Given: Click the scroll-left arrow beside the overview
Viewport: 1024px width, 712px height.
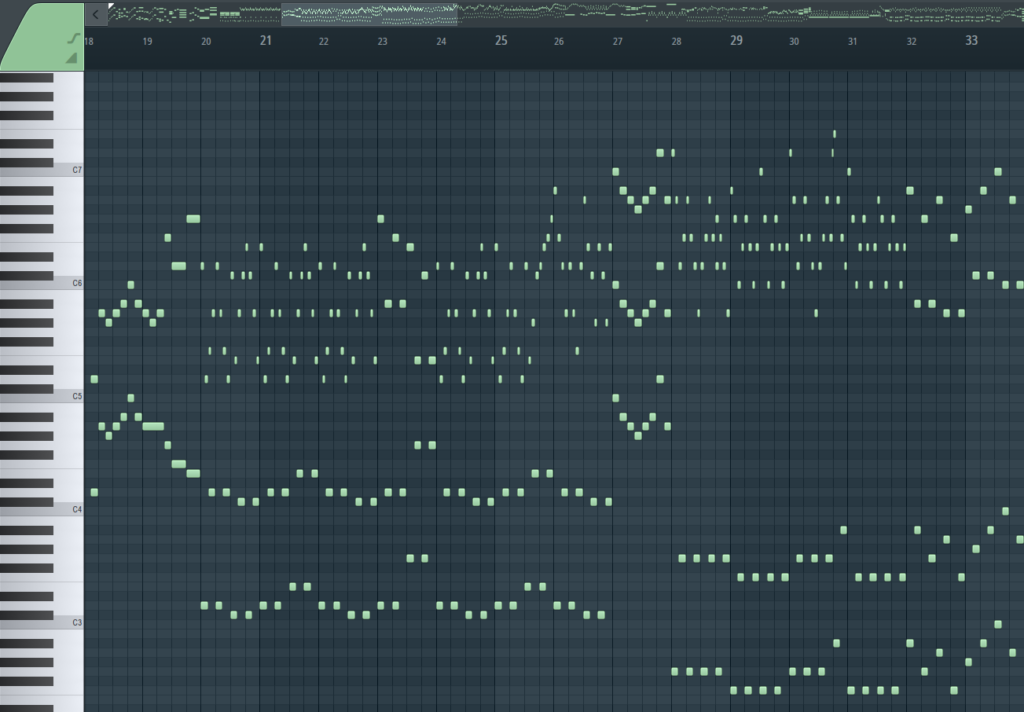Looking at the screenshot, I should tap(95, 14).
